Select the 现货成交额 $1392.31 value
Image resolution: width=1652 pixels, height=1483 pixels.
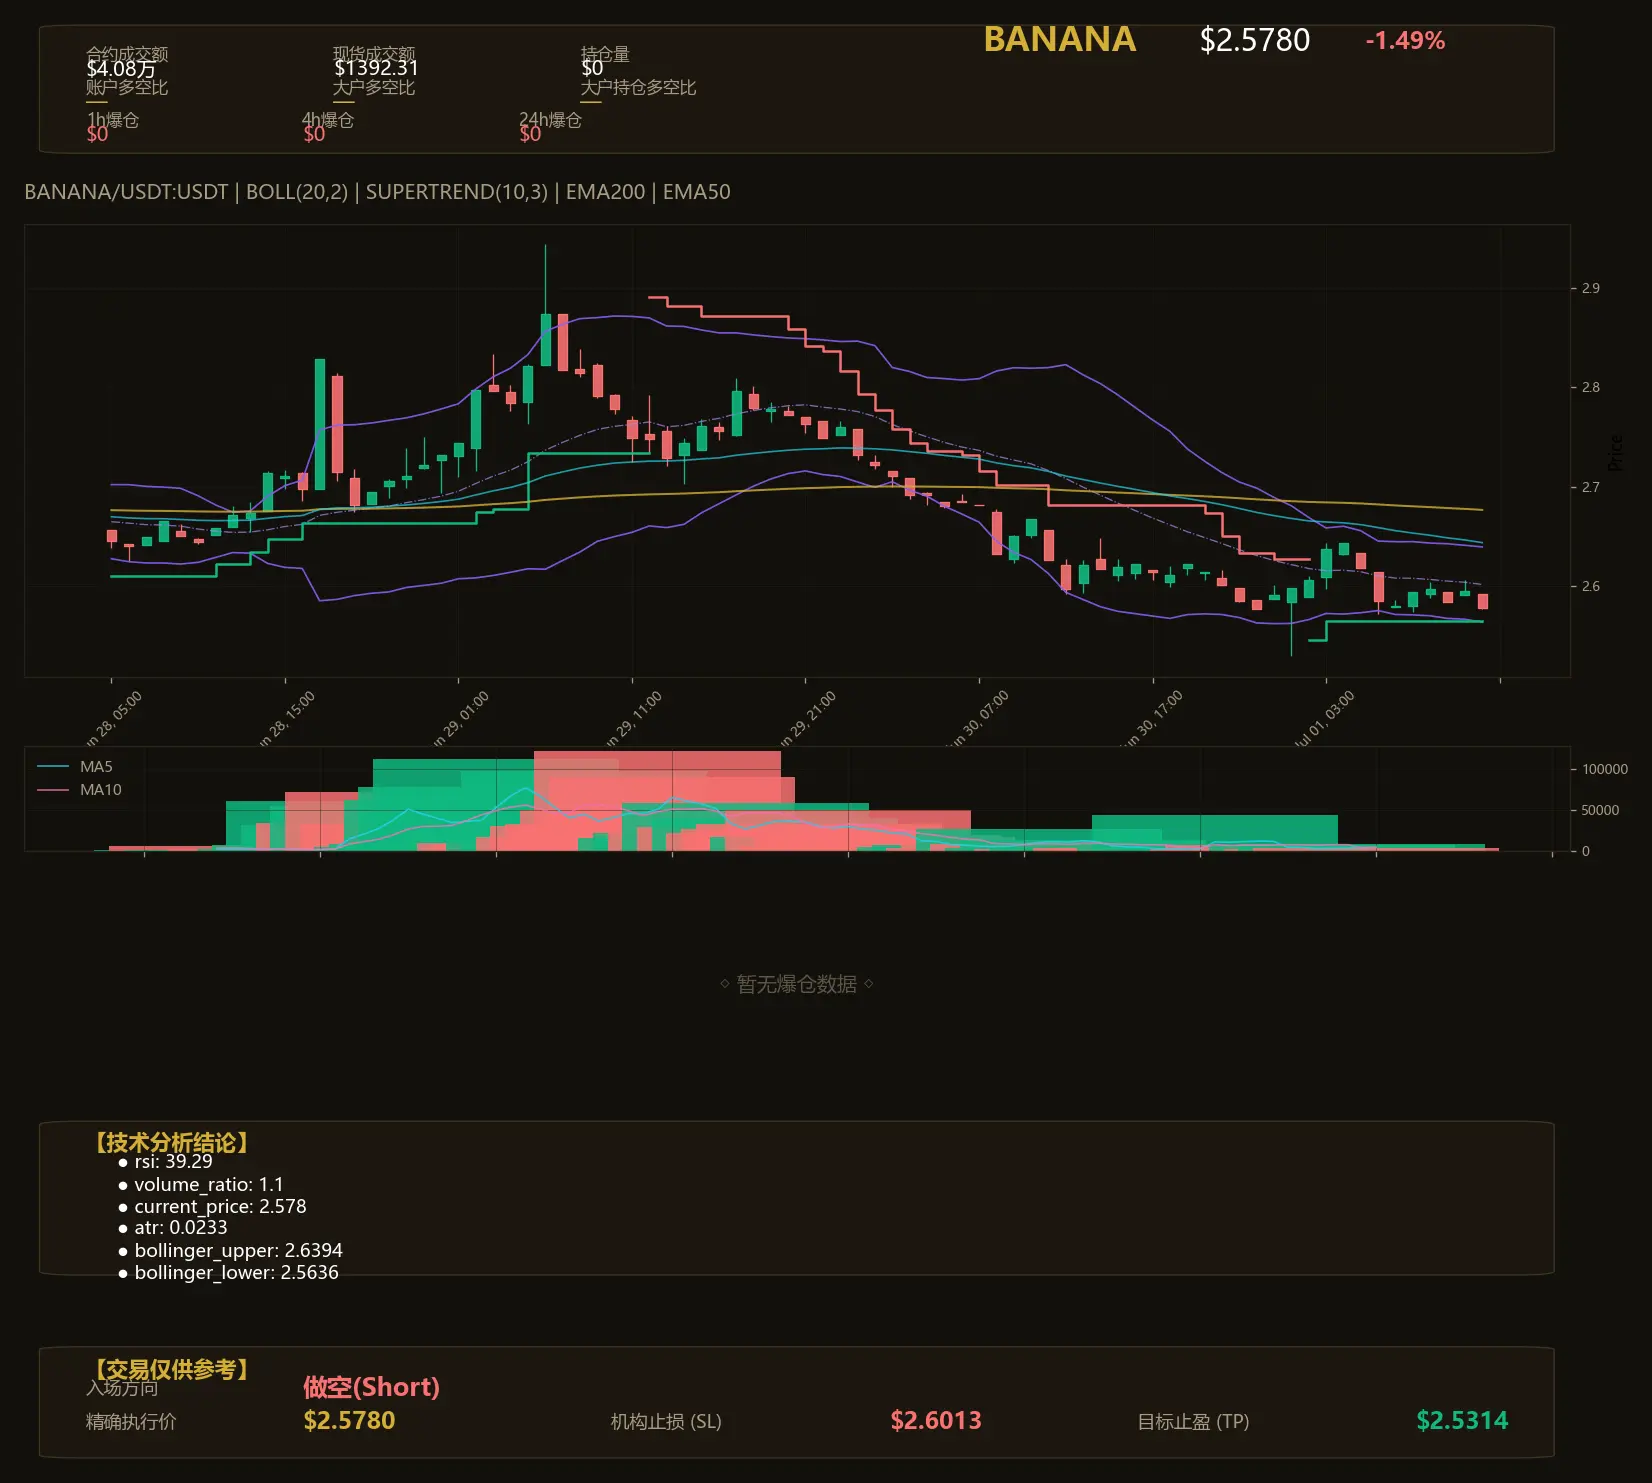[376, 68]
